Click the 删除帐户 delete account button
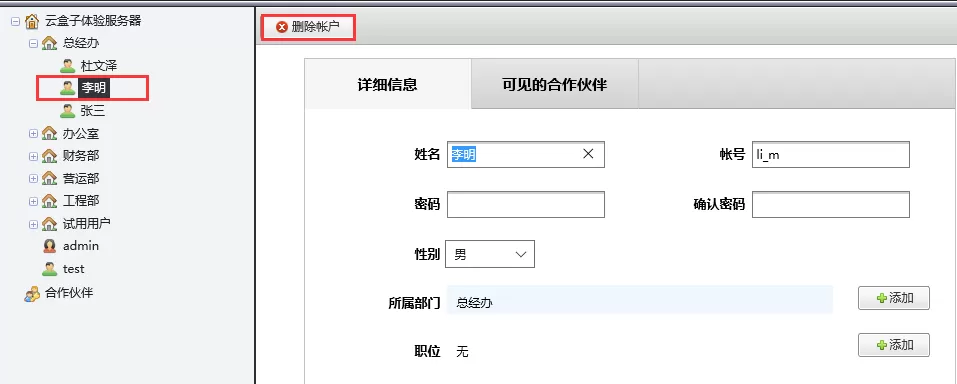 coord(308,27)
